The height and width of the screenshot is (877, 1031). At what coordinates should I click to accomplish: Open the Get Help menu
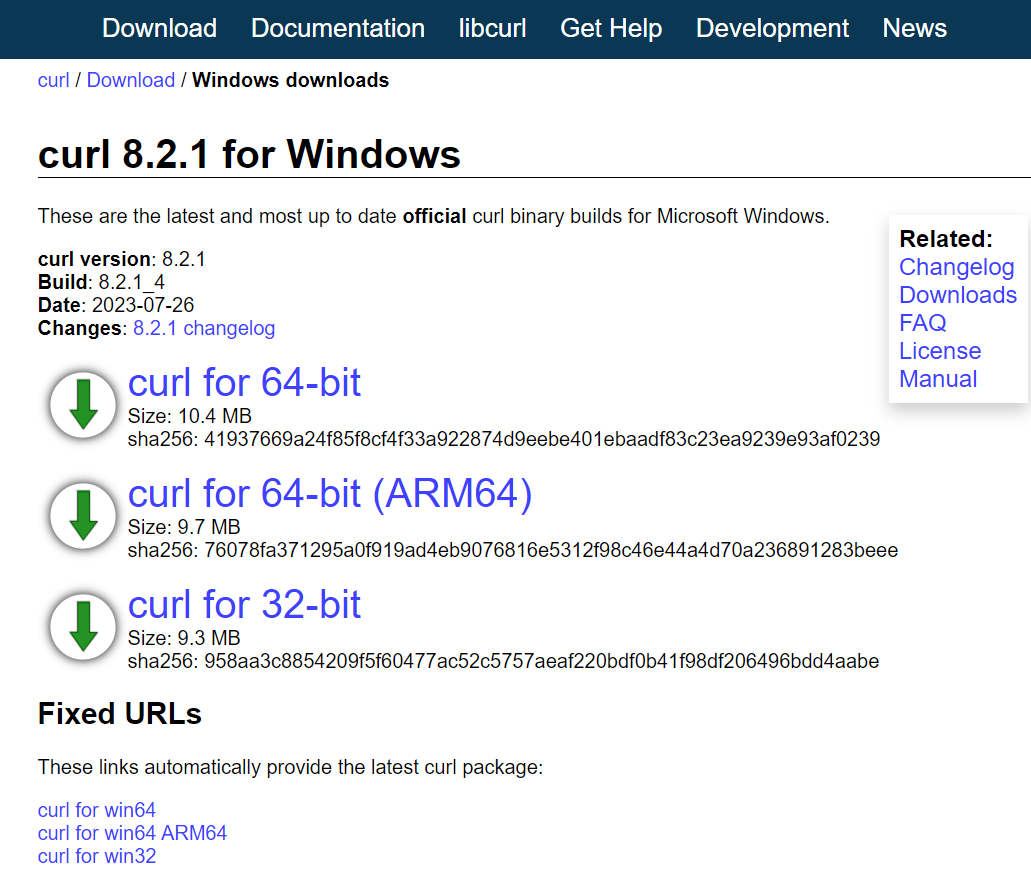click(x=611, y=28)
